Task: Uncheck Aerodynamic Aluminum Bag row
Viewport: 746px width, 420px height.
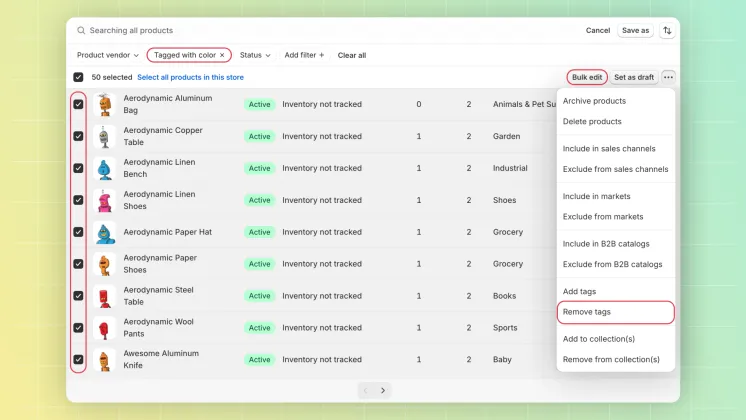Action: coord(79,104)
